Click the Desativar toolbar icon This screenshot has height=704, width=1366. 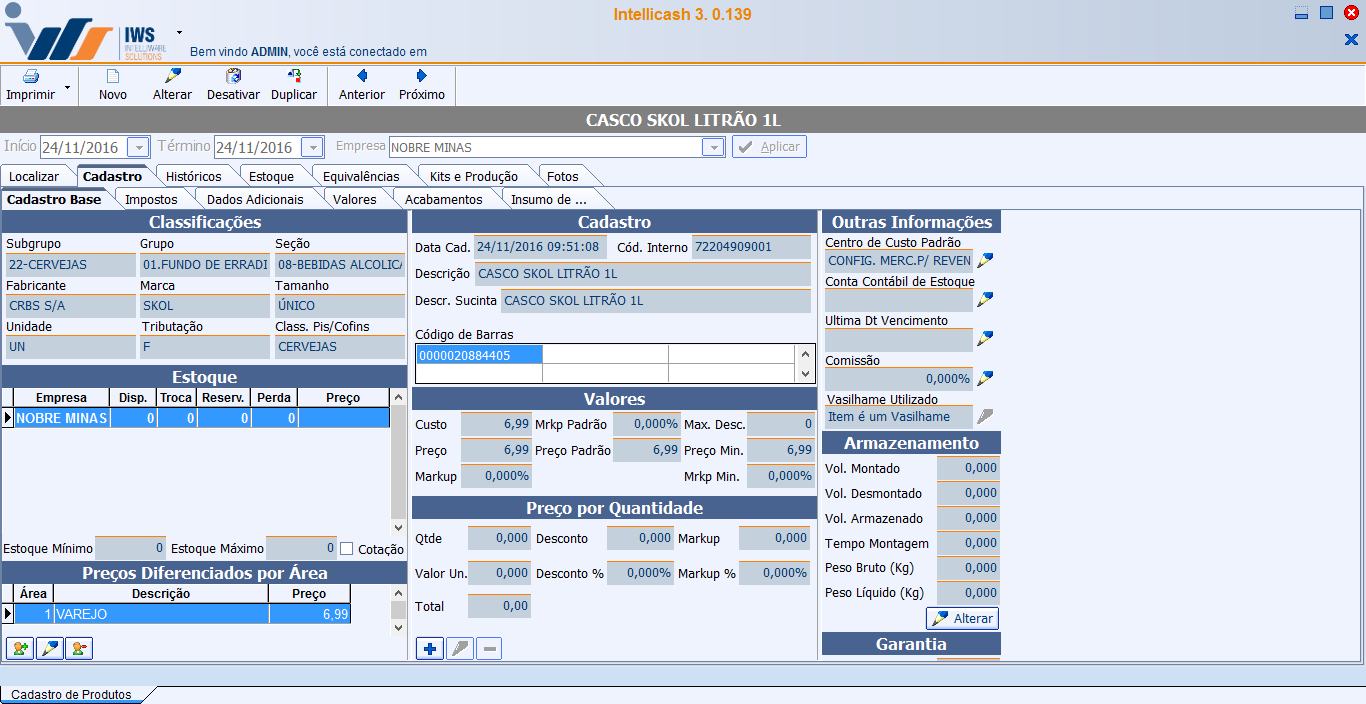(233, 77)
